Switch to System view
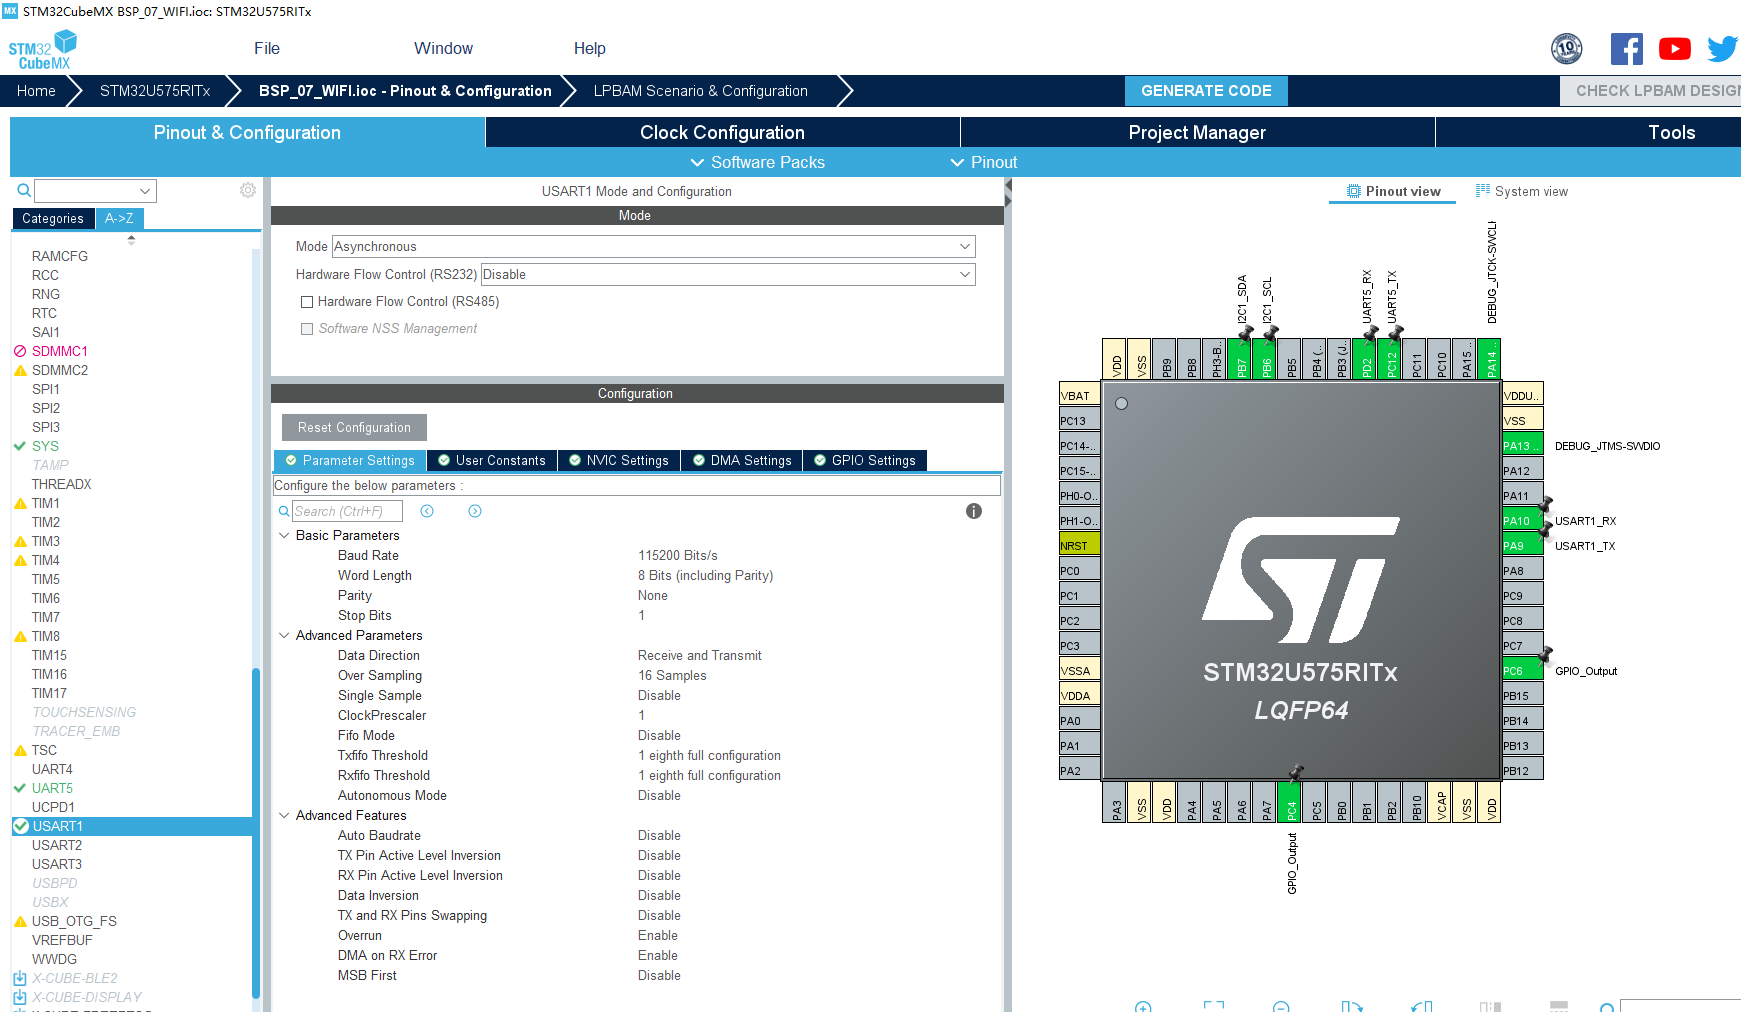Viewport: 1741px width, 1012px height. [1522, 191]
